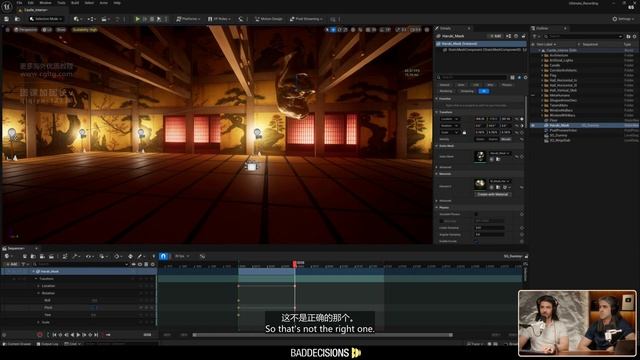Expand the Location track in Sequencer

(39, 286)
